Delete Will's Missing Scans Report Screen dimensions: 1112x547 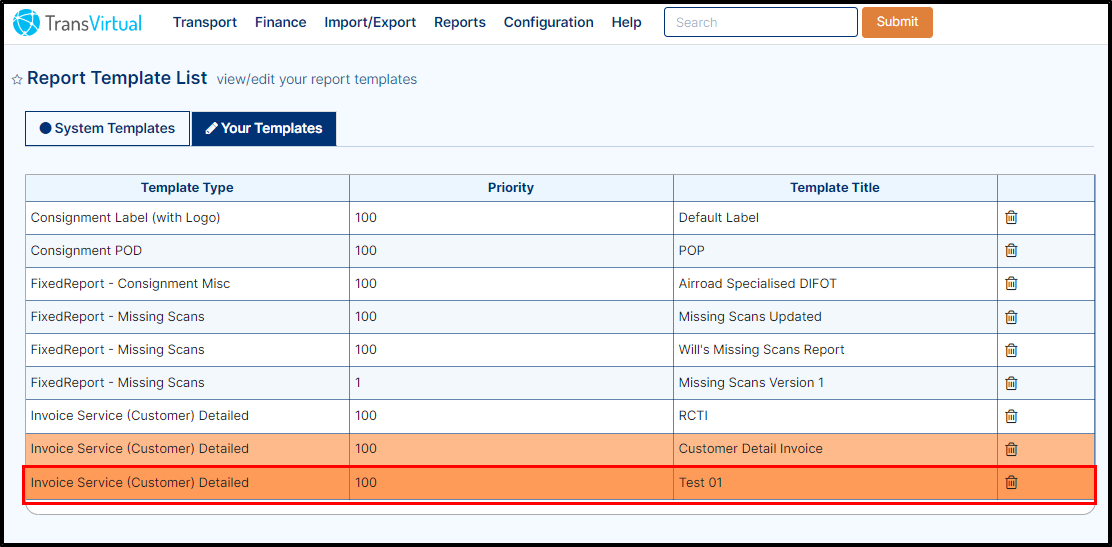(x=1011, y=349)
